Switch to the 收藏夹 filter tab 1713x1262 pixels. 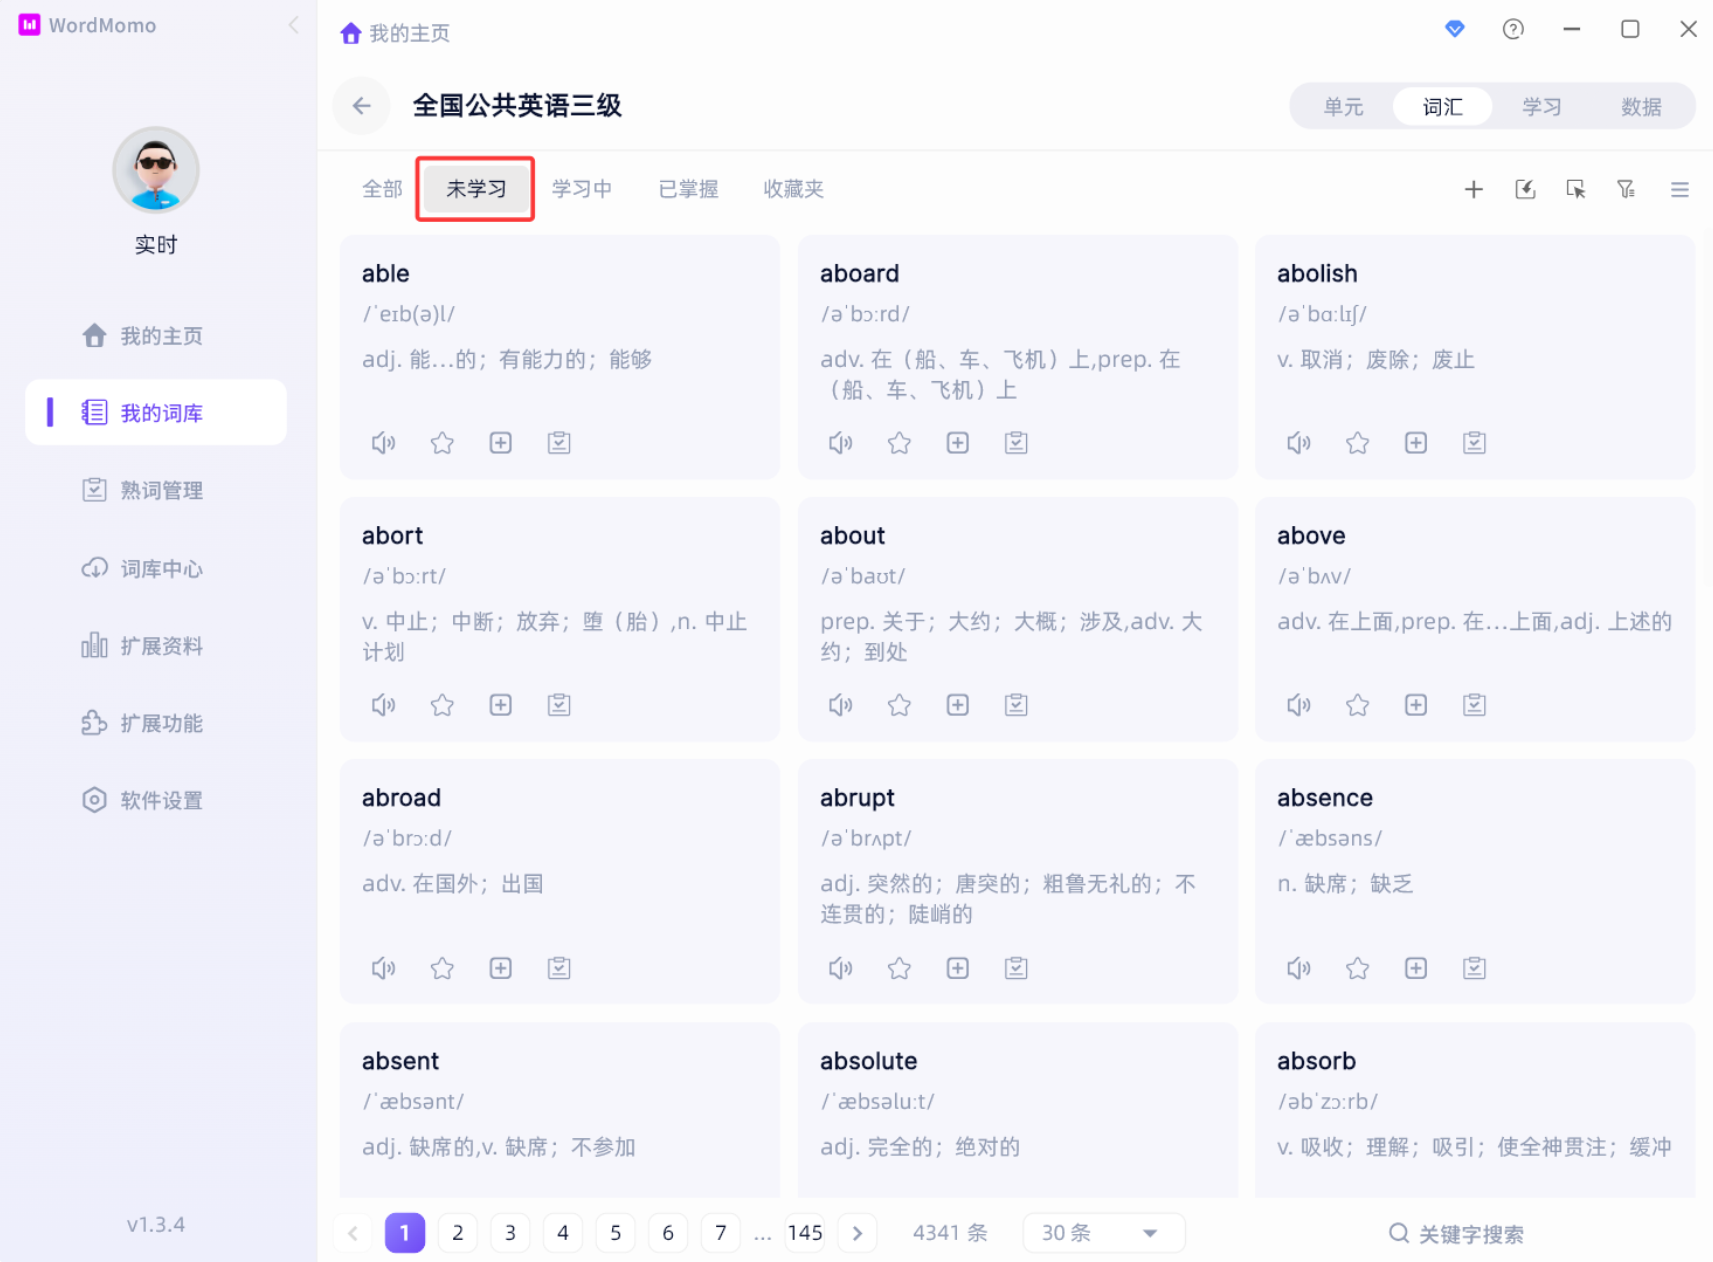[x=794, y=189]
